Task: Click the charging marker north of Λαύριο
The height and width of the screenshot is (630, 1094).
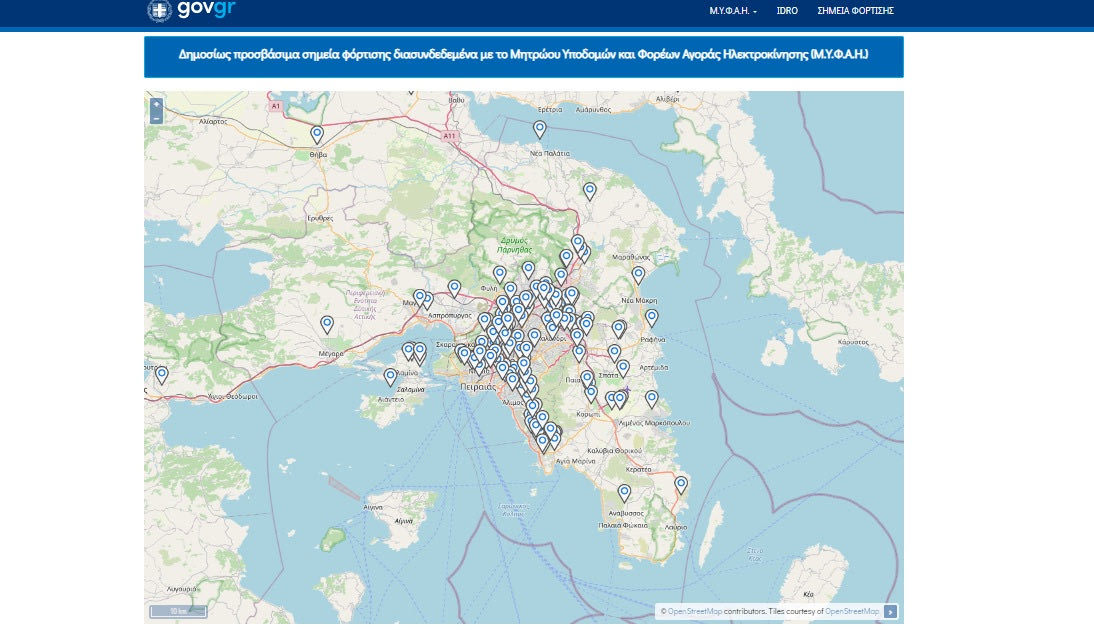Action: coord(681,484)
